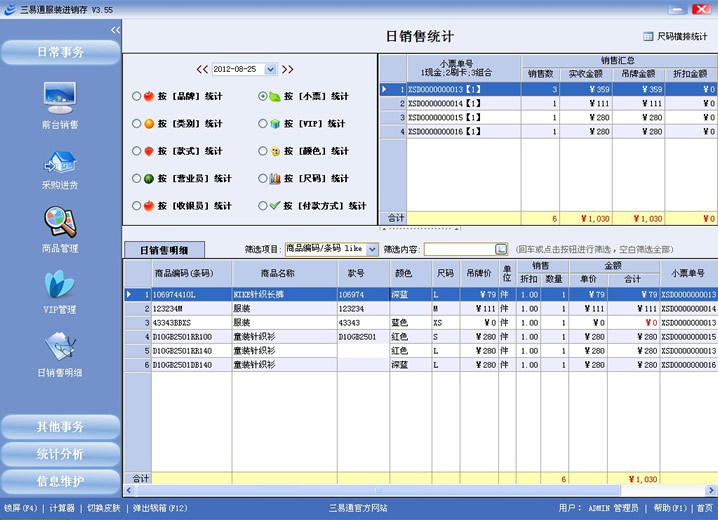
Task: Click the strawberry icon next to 按[款式]统计
Action: pyautogui.click(x=149, y=151)
